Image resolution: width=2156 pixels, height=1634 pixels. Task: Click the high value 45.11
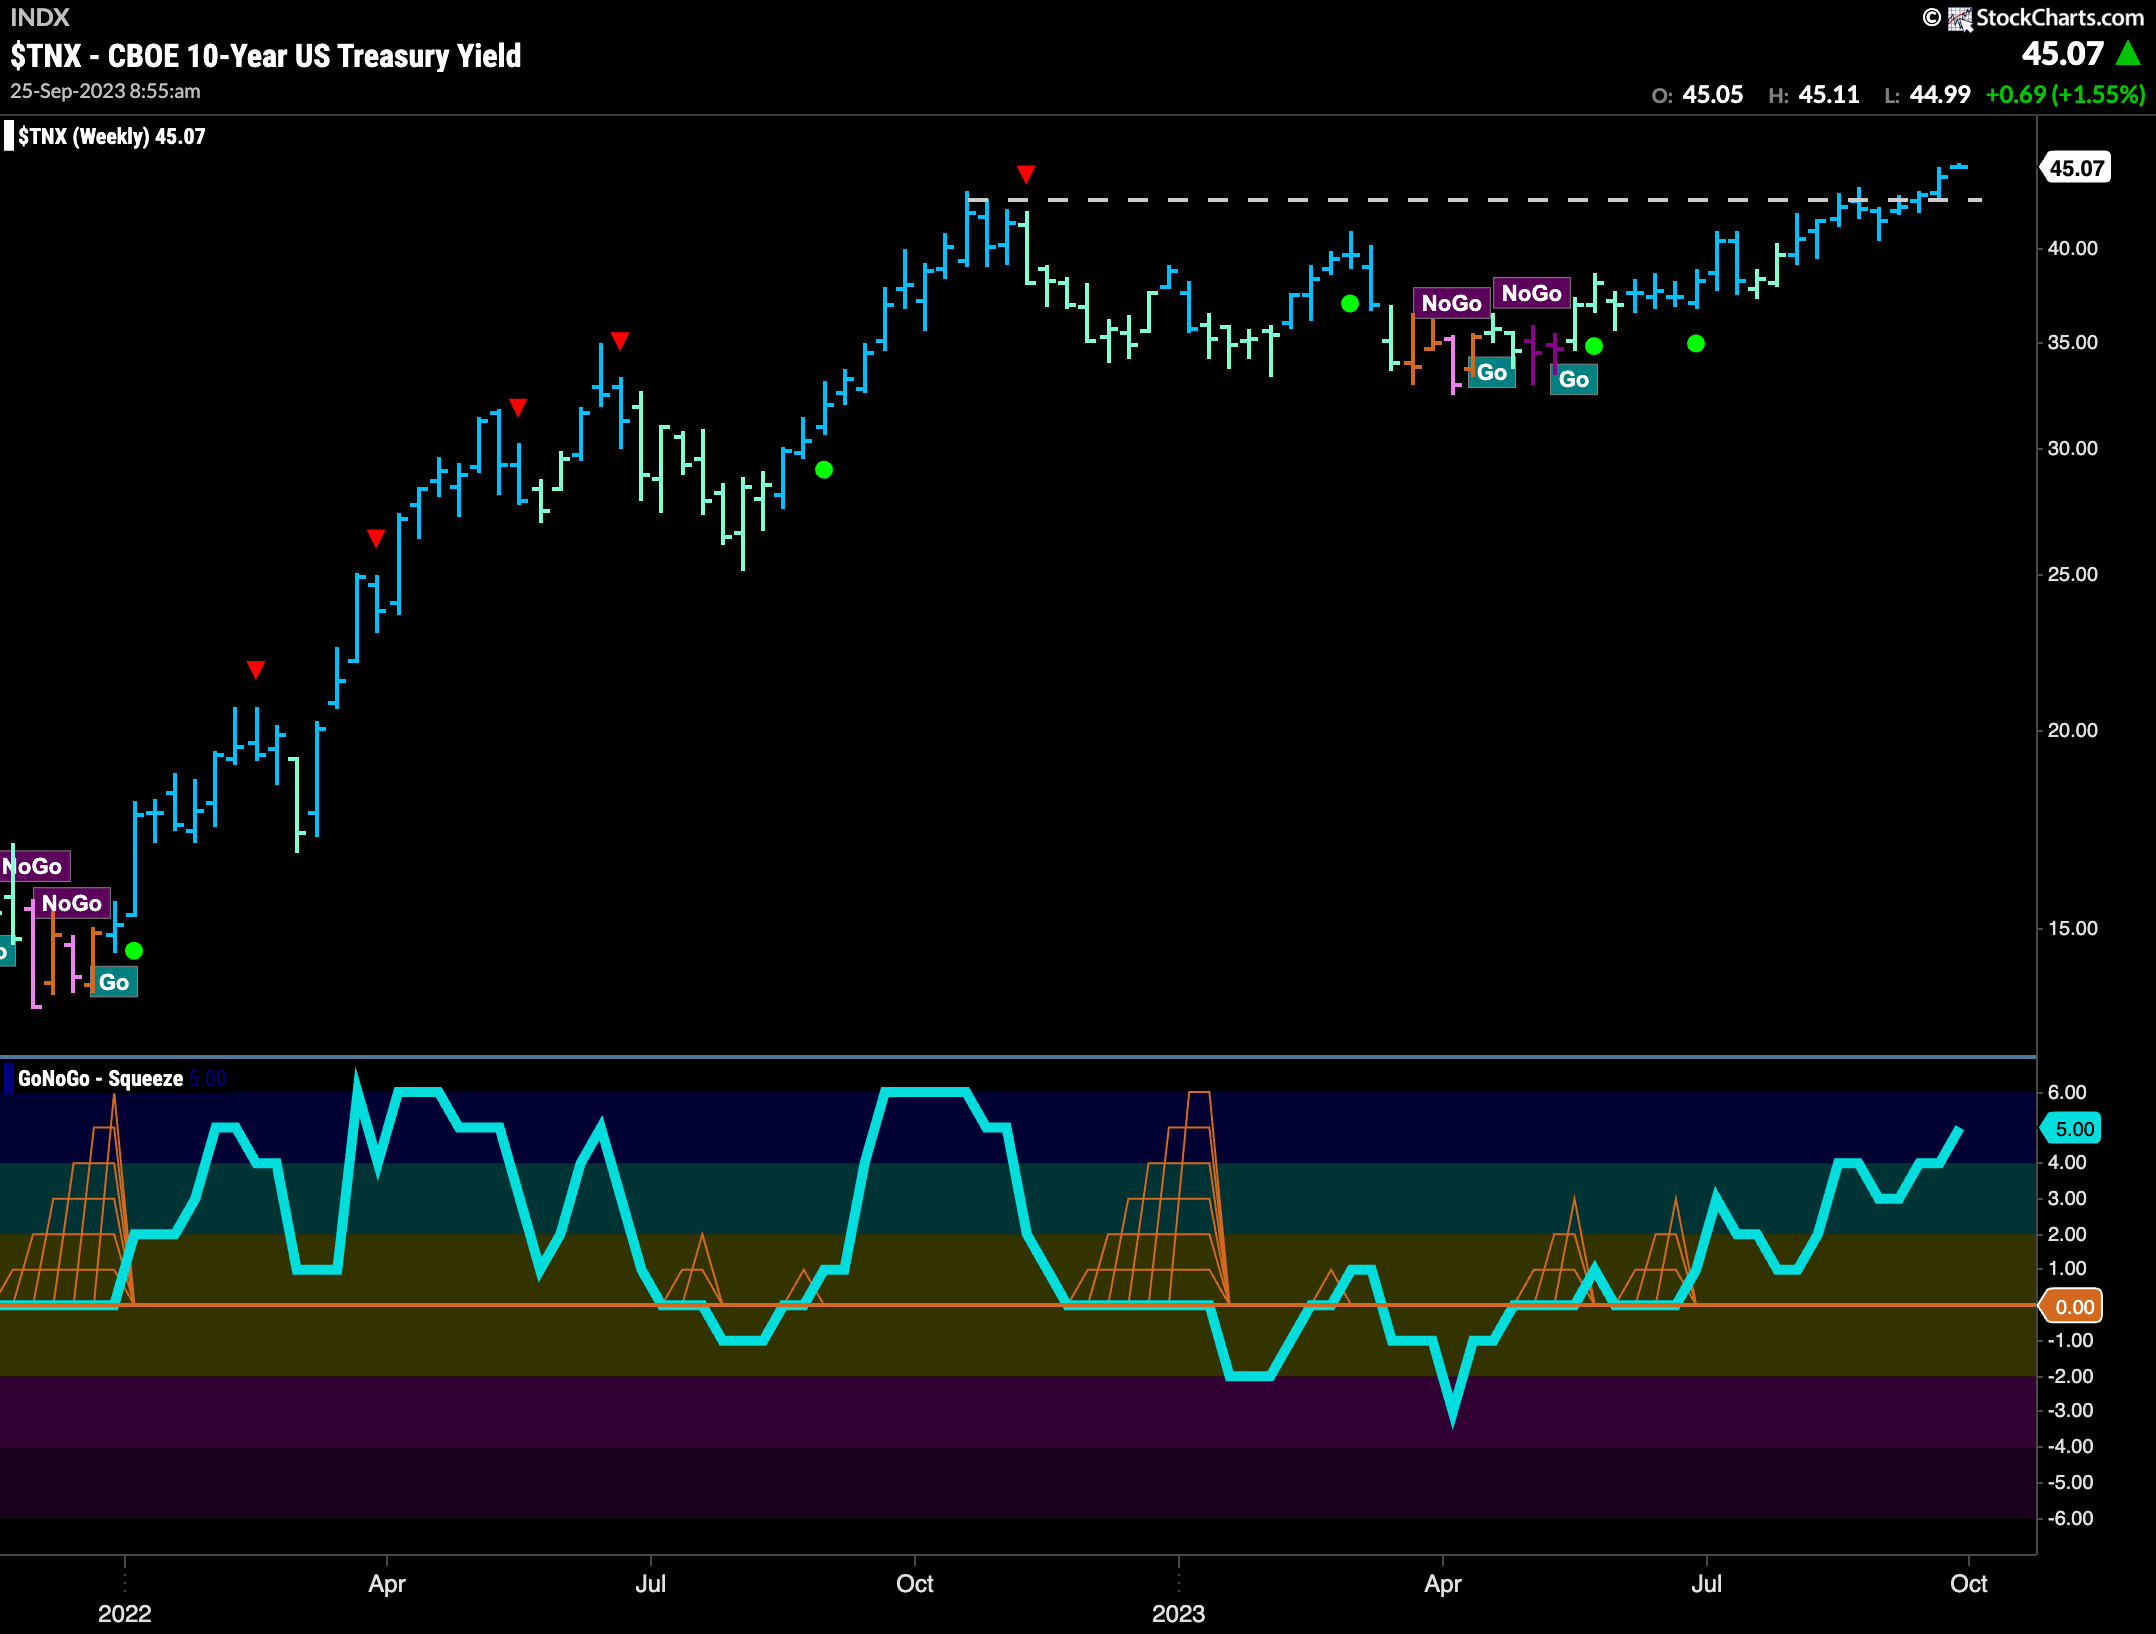(x=1829, y=95)
